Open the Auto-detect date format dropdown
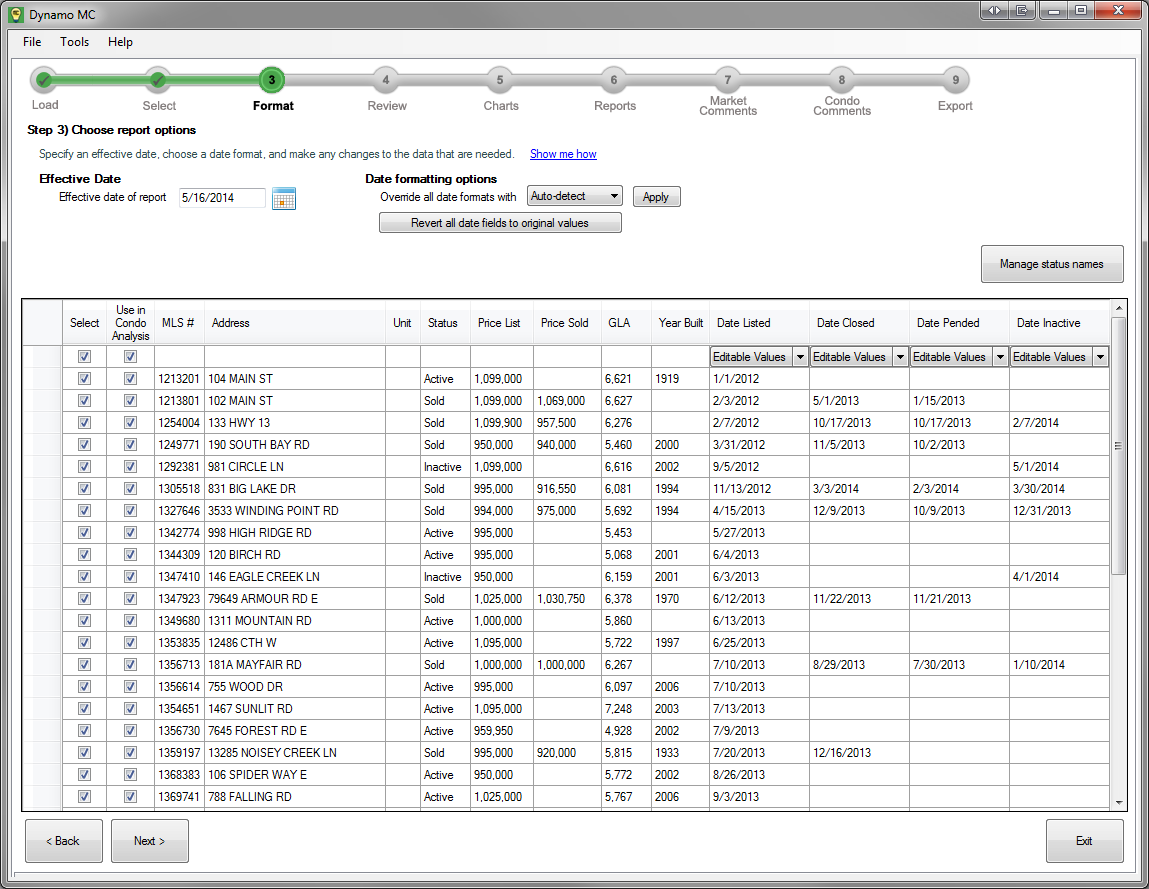Viewport: 1149px width, 889px height. [x=575, y=197]
